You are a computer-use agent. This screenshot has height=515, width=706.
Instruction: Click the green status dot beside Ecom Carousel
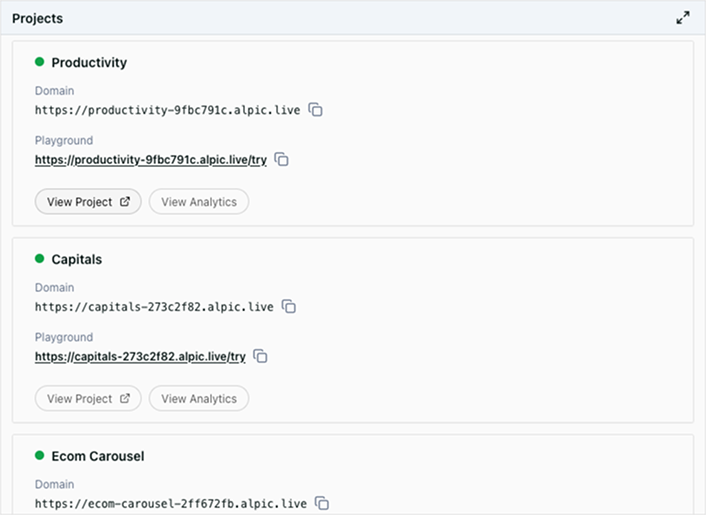coord(40,456)
